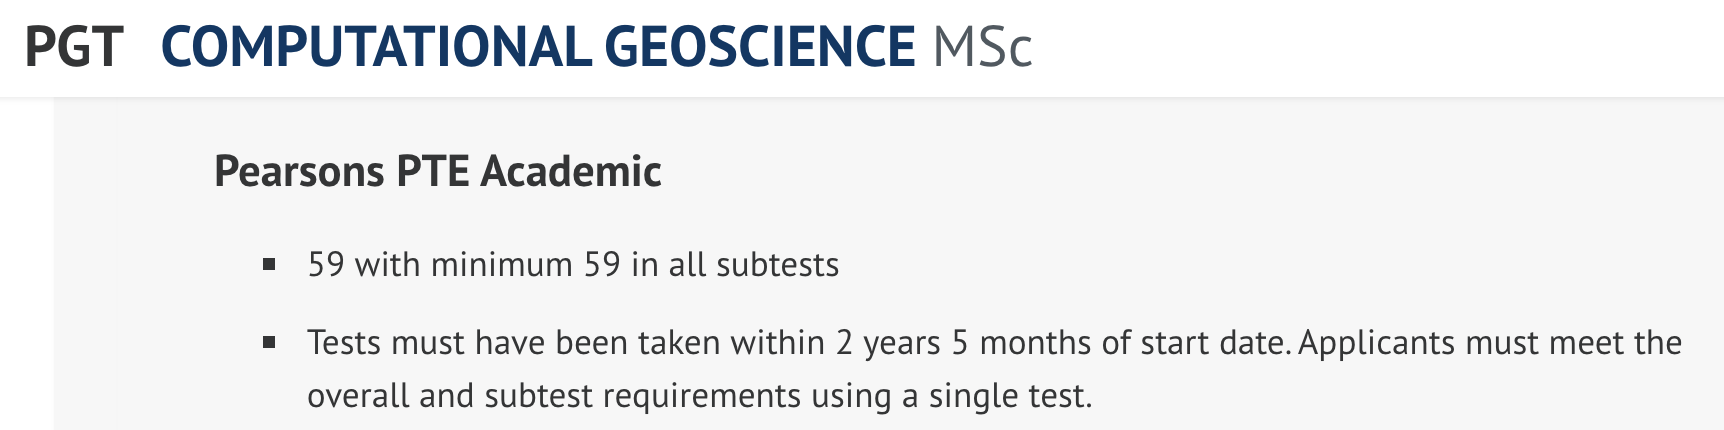Click the PGT label in the header
1724x430 pixels.
click(74, 47)
